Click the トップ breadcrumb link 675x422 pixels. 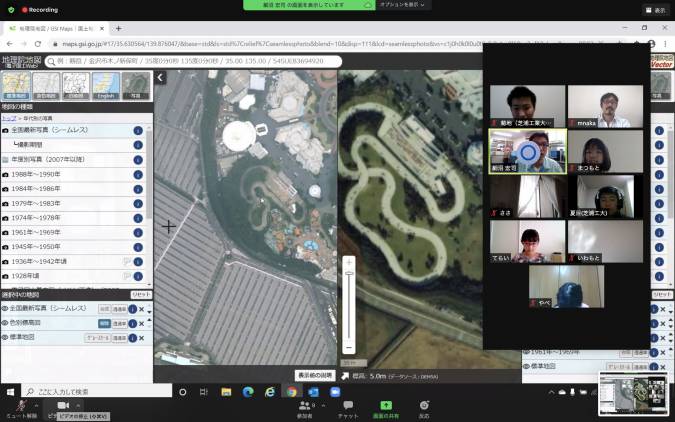tap(9, 118)
